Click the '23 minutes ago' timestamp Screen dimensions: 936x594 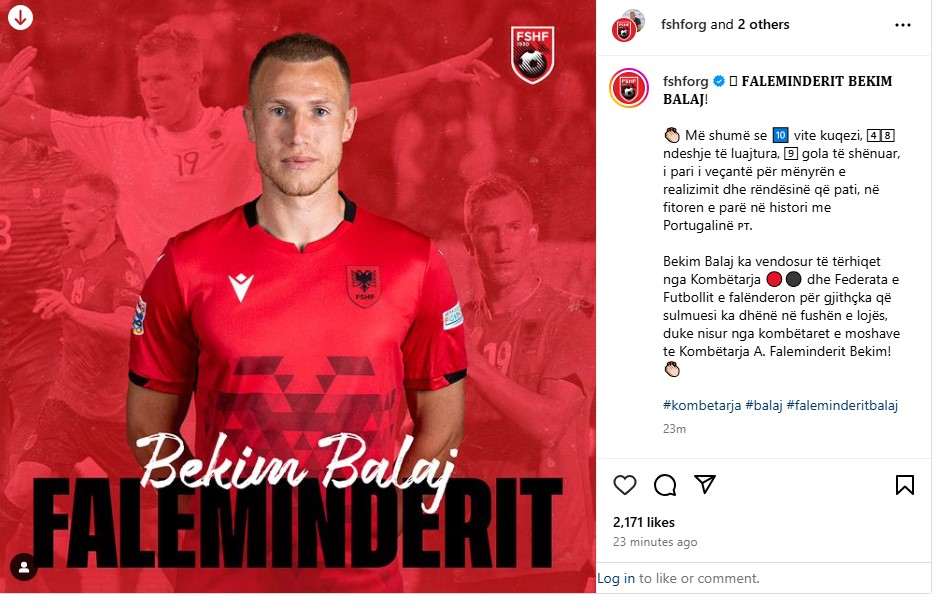point(655,542)
